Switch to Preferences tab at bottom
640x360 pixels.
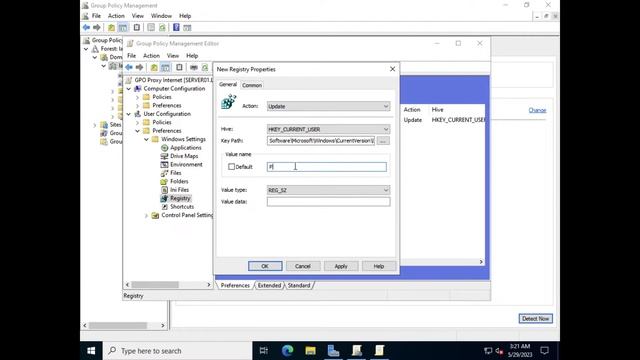(235, 285)
